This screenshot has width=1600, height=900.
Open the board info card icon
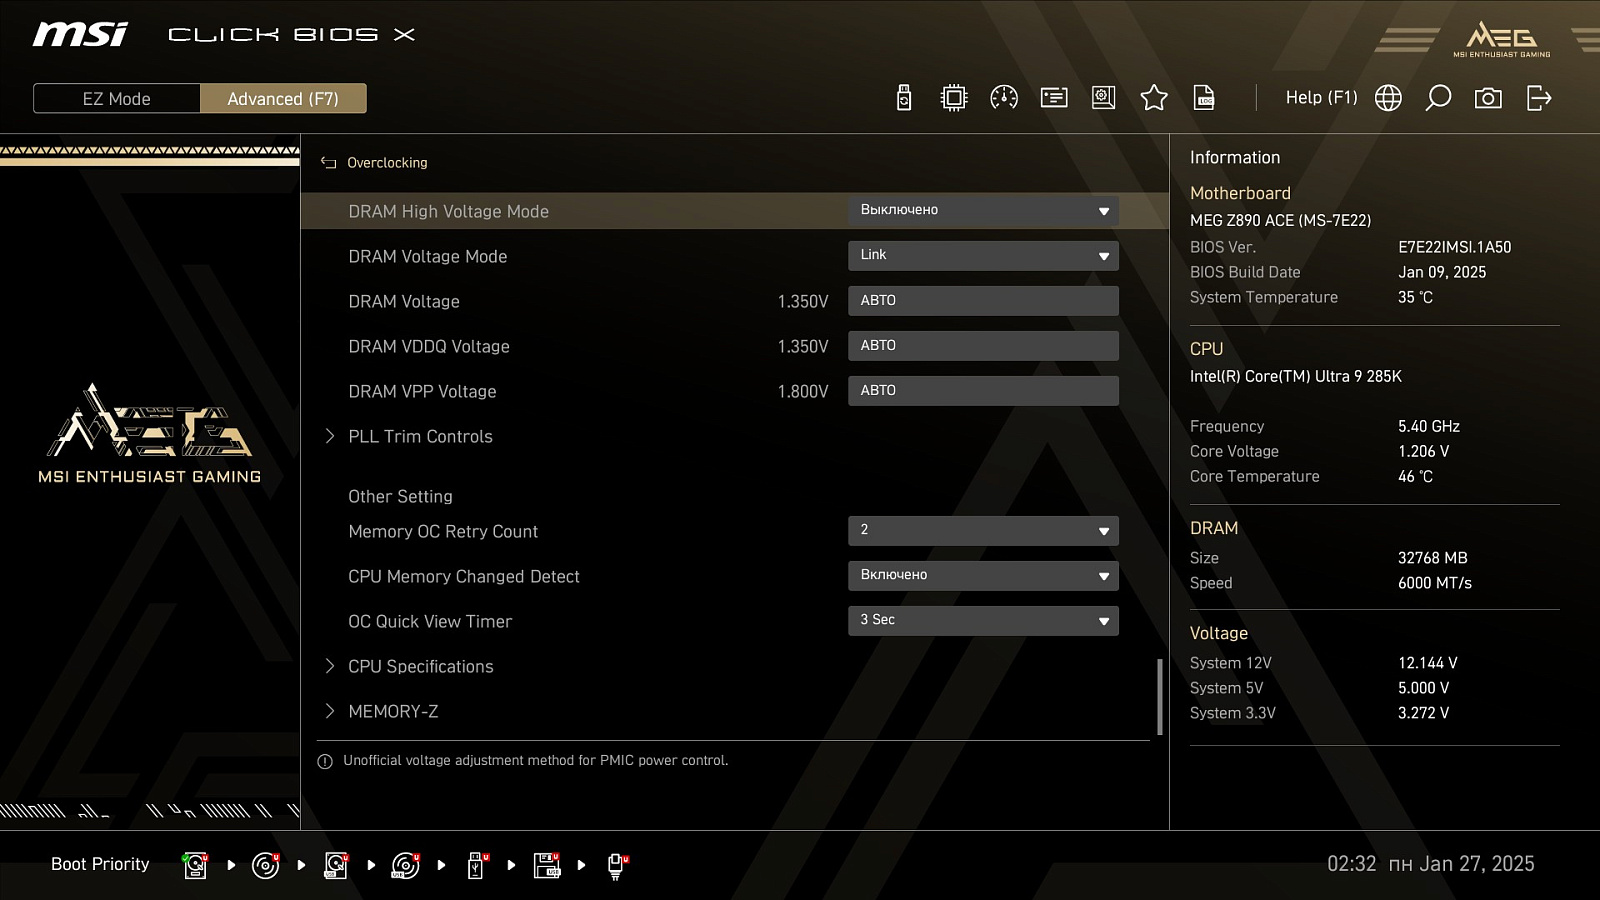point(1054,98)
